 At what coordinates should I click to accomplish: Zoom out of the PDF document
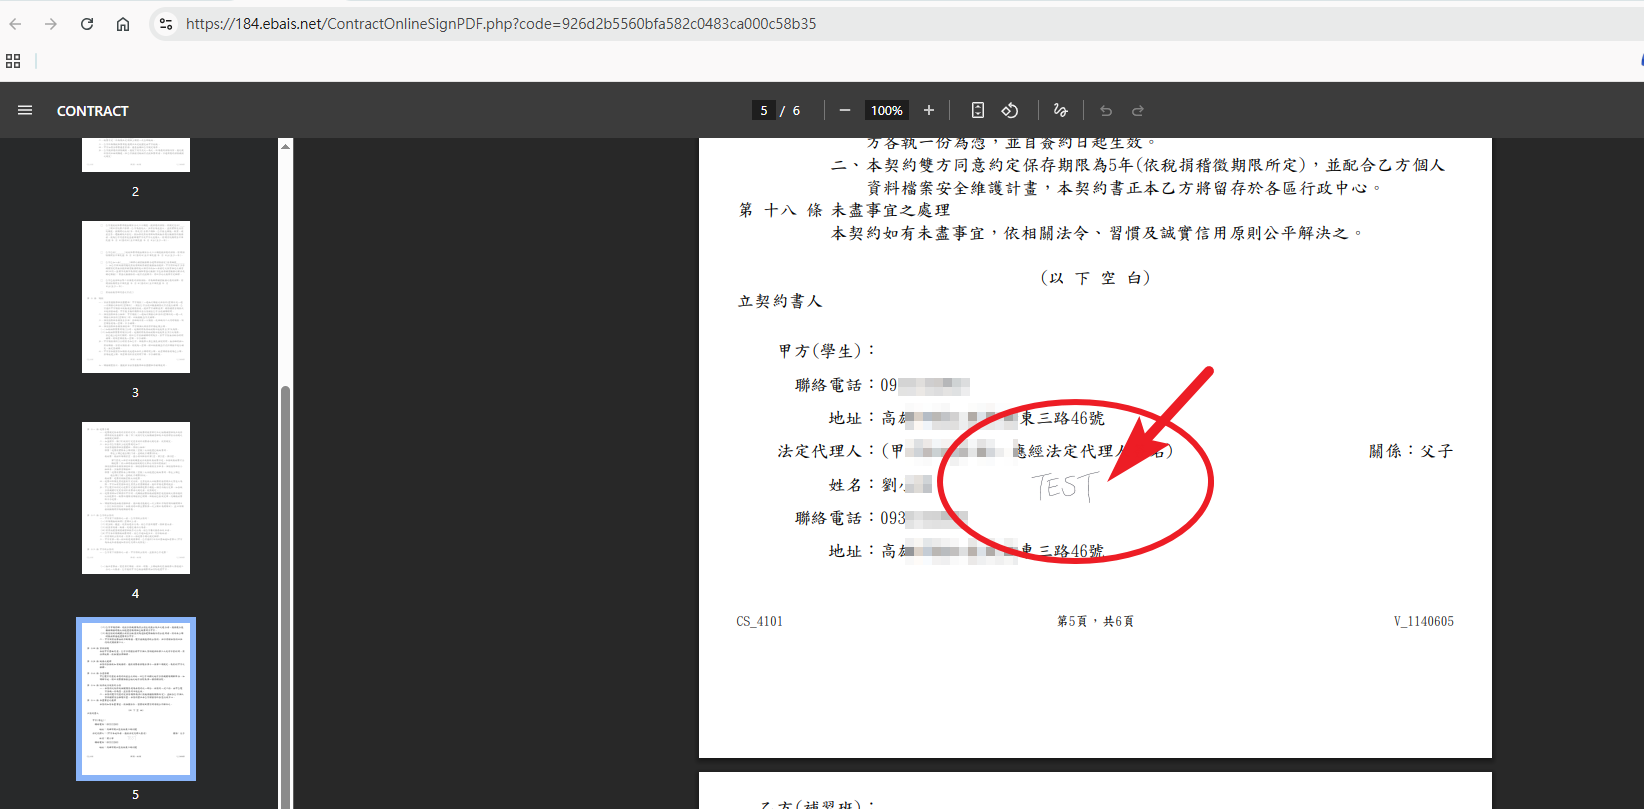pos(845,110)
